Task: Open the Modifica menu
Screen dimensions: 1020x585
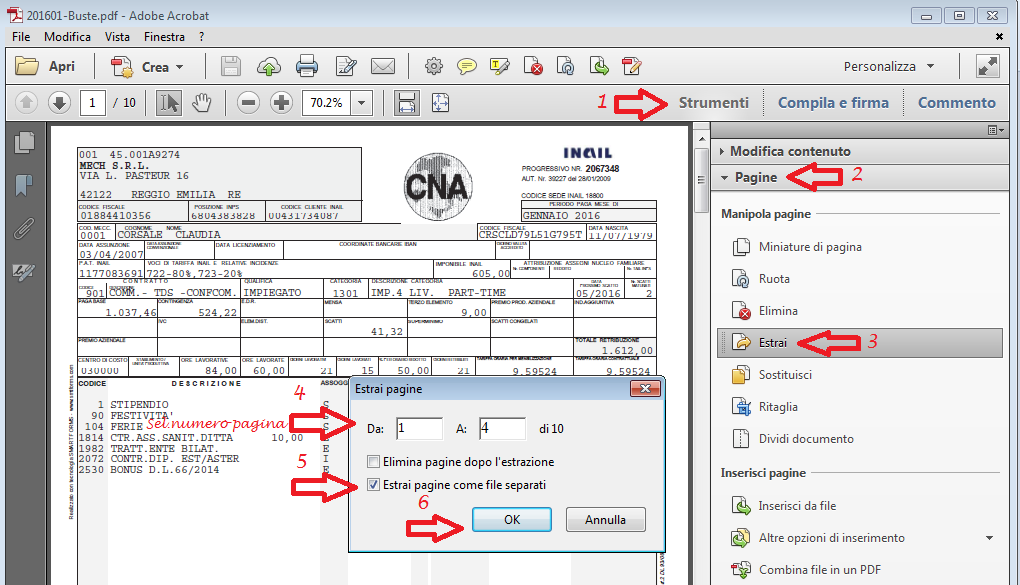Action: (67, 36)
